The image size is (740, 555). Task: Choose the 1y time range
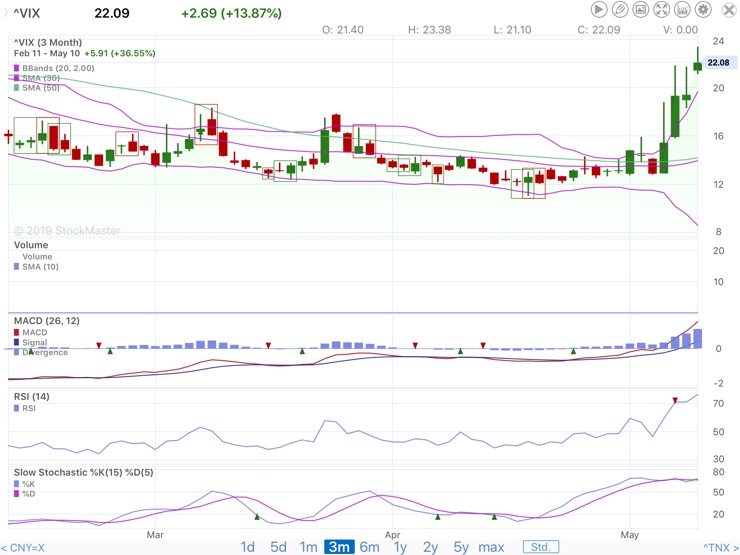click(400, 547)
